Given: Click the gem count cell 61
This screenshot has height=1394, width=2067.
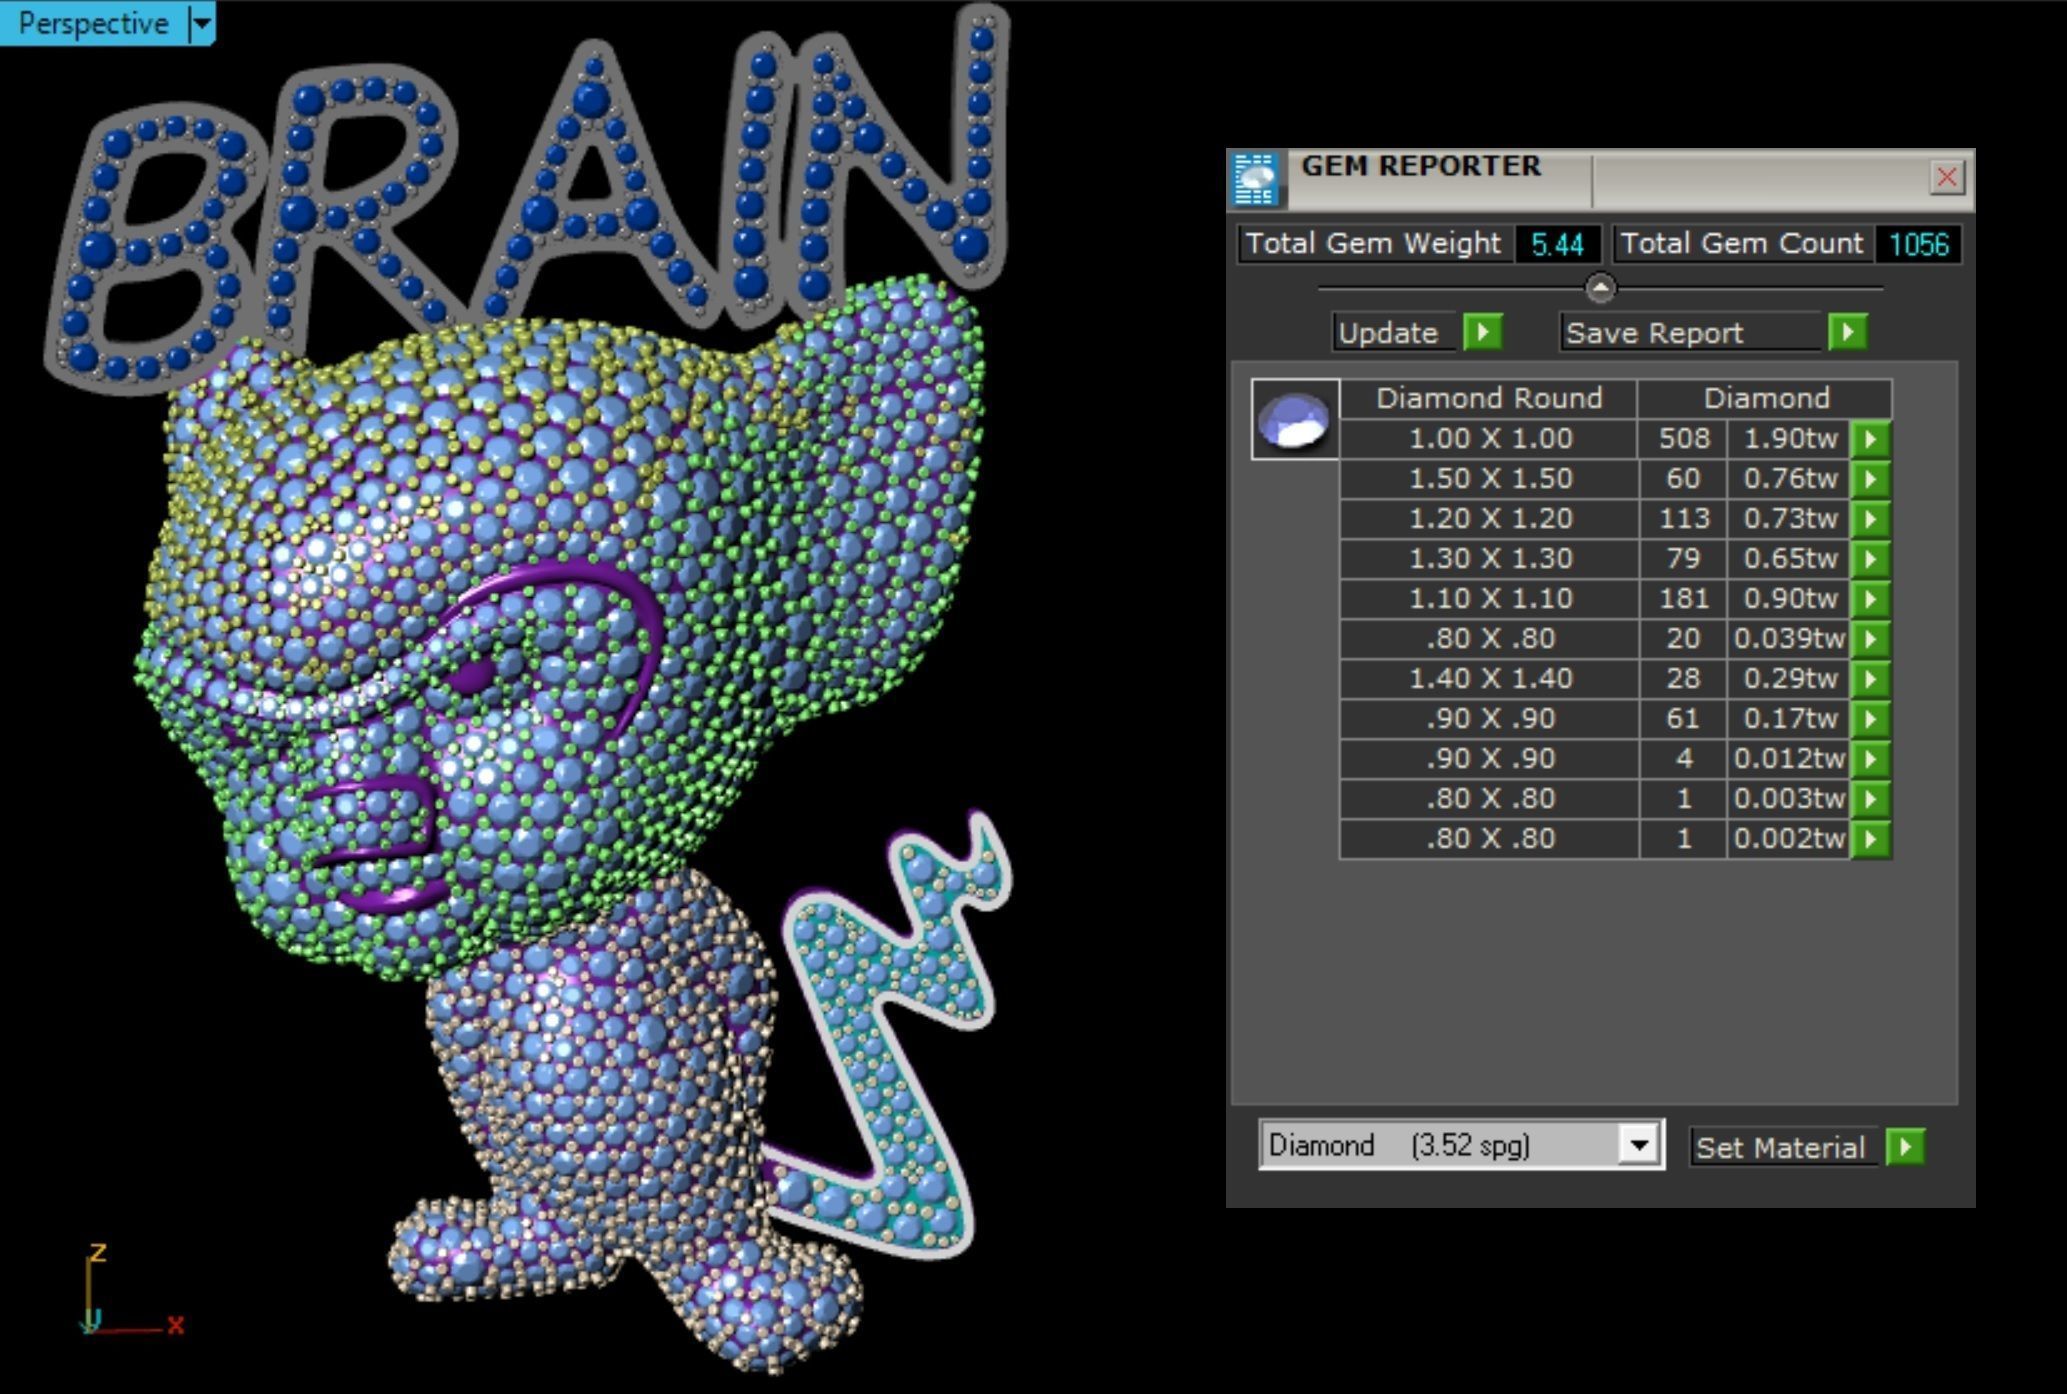Looking at the screenshot, I should click(1683, 719).
